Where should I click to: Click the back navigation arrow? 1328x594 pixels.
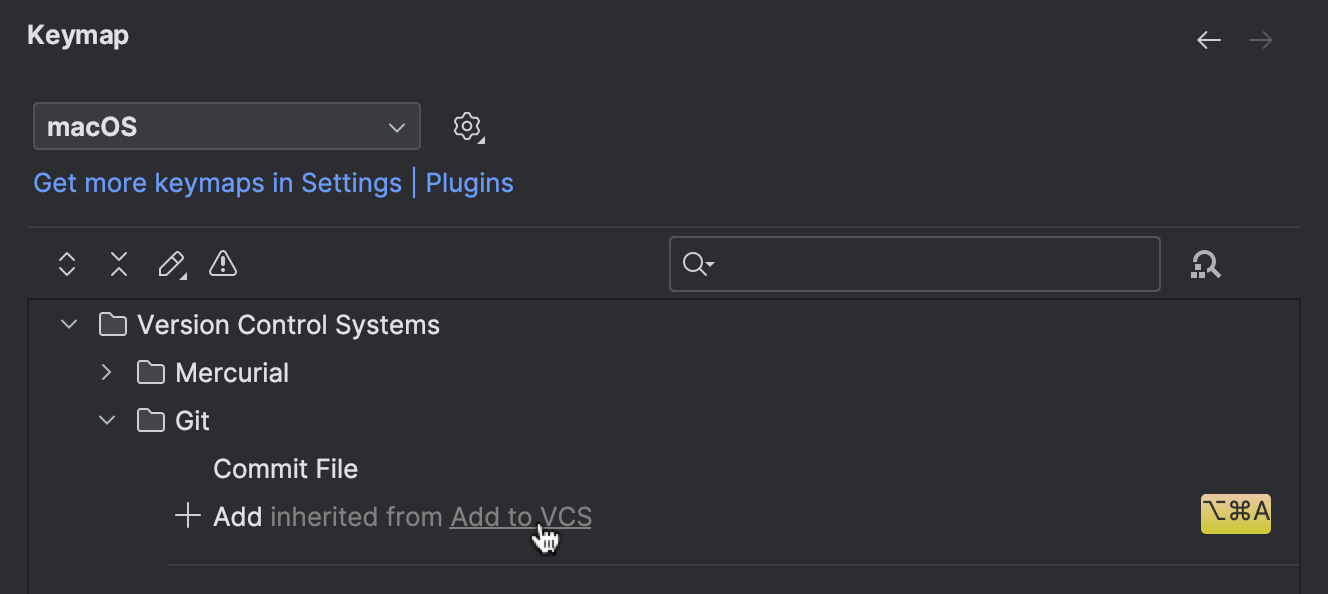pyautogui.click(x=1208, y=40)
